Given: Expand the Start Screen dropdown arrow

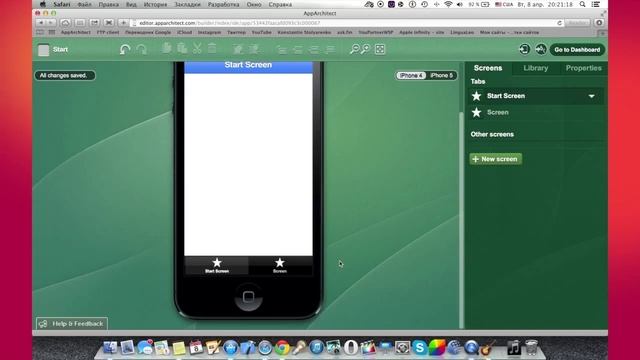Looking at the screenshot, I should click(x=591, y=96).
